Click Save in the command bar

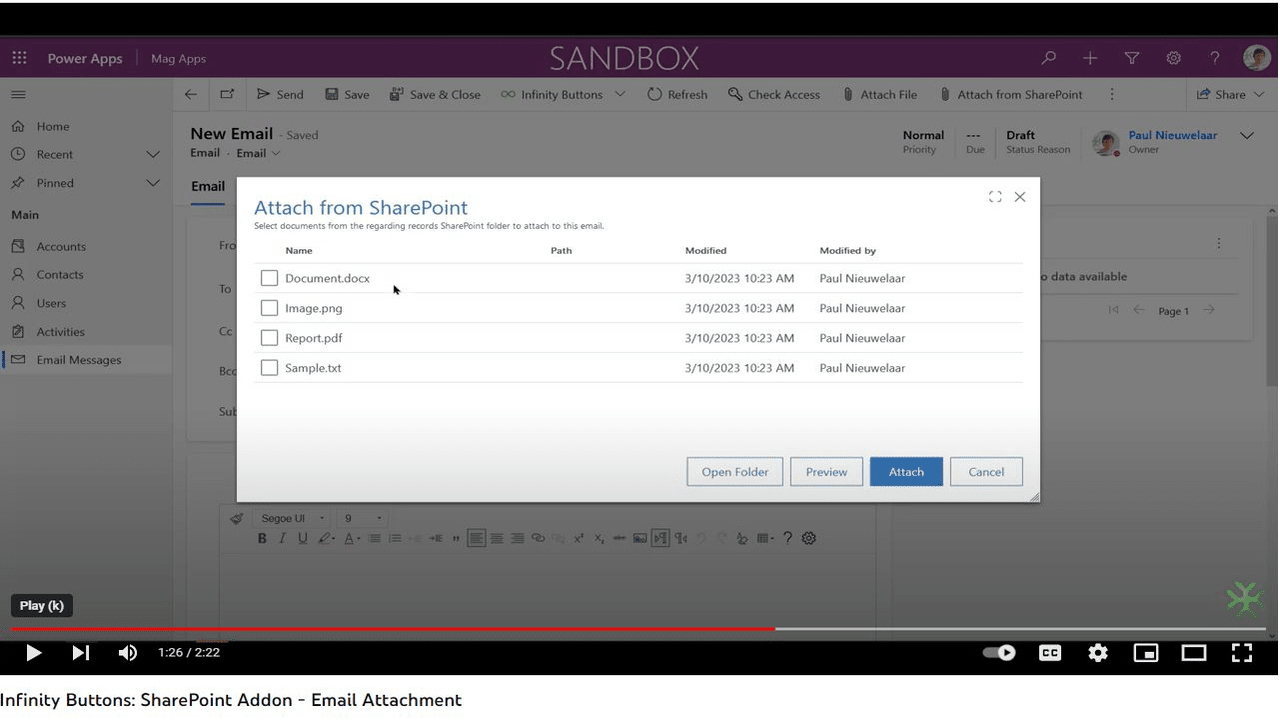pos(347,94)
